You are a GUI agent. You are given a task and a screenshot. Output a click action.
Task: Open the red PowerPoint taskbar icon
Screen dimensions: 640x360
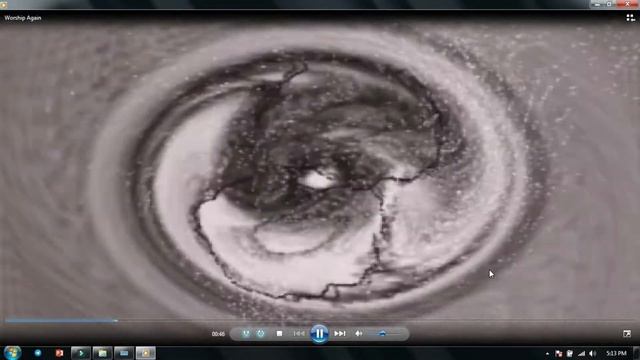(59, 353)
